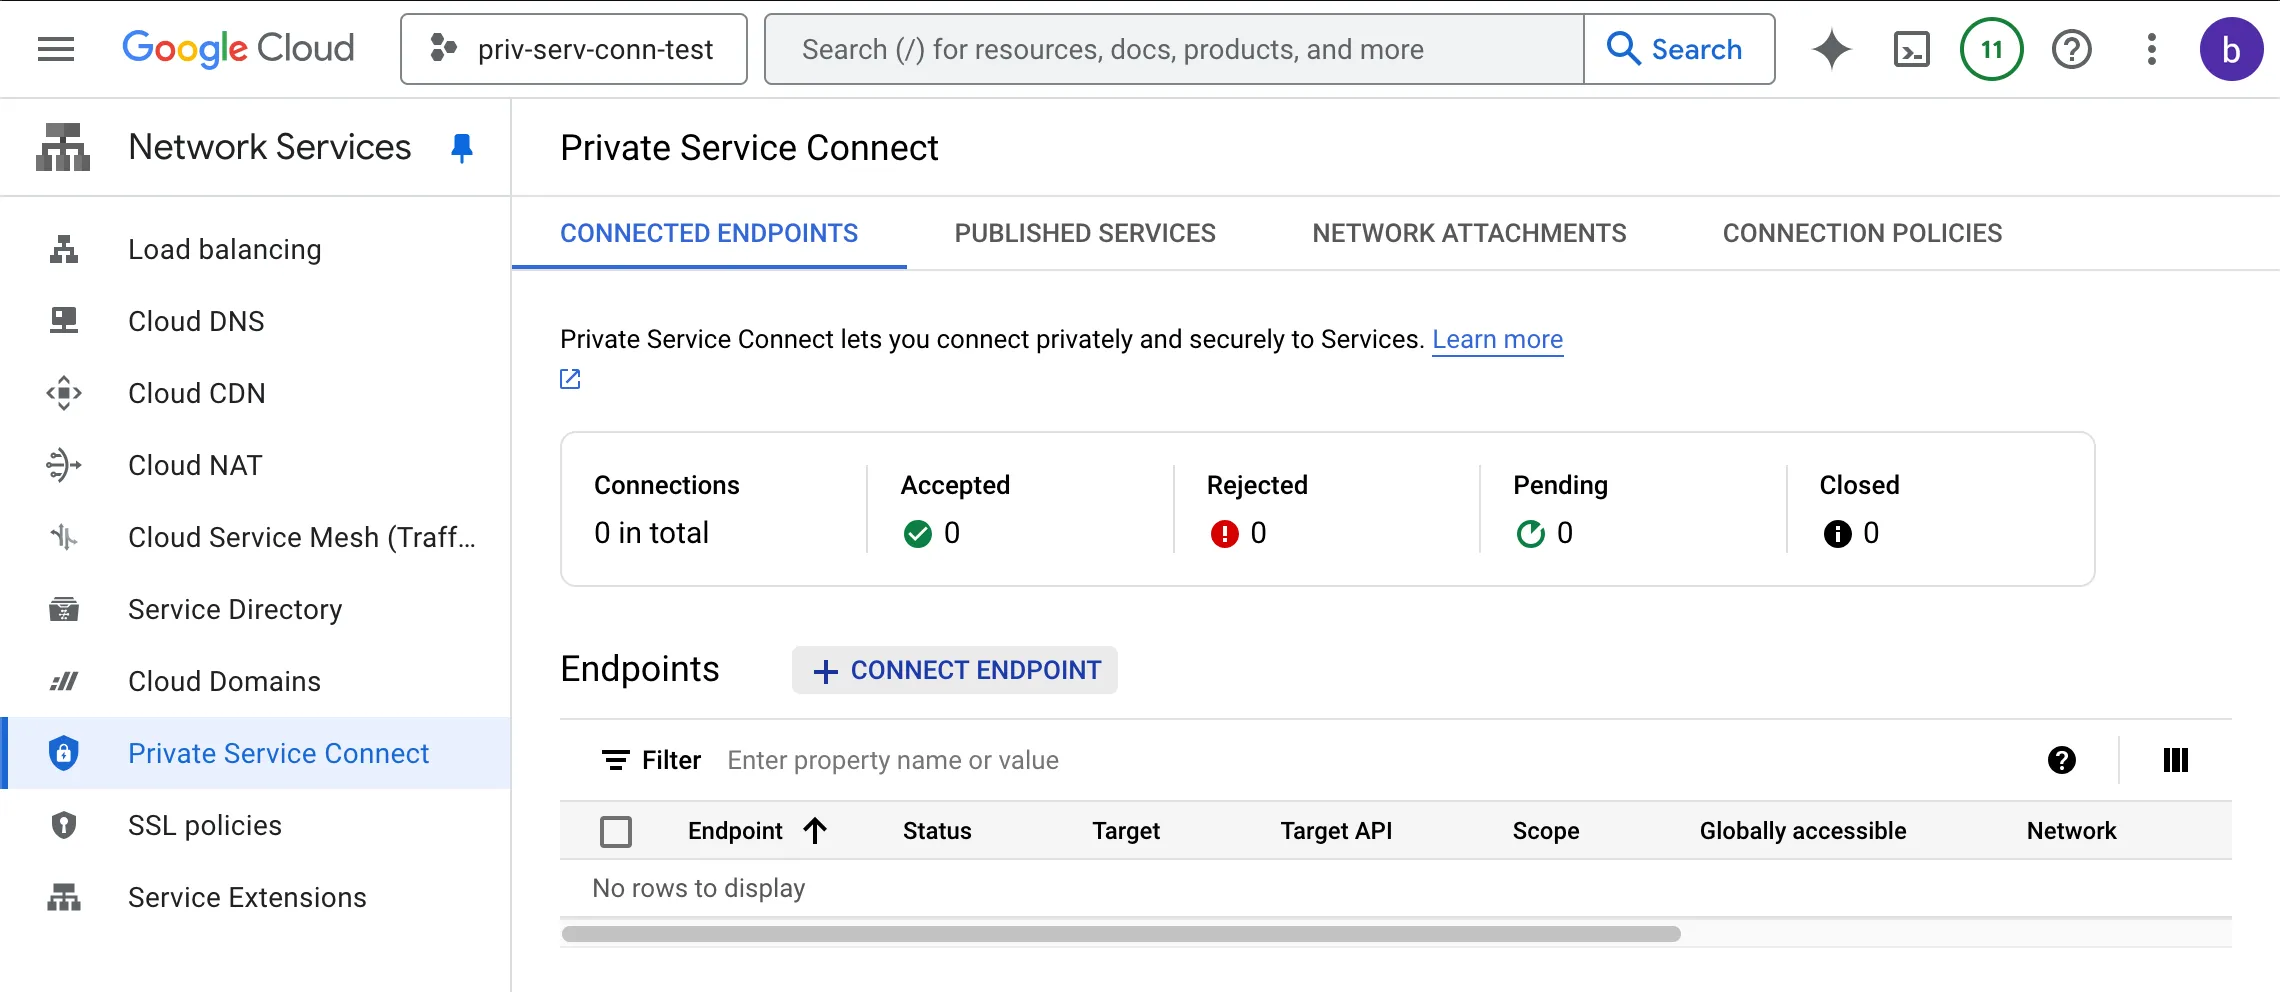Click the Connect Endpoint button
The width and height of the screenshot is (2280, 992).
[x=954, y=670]
